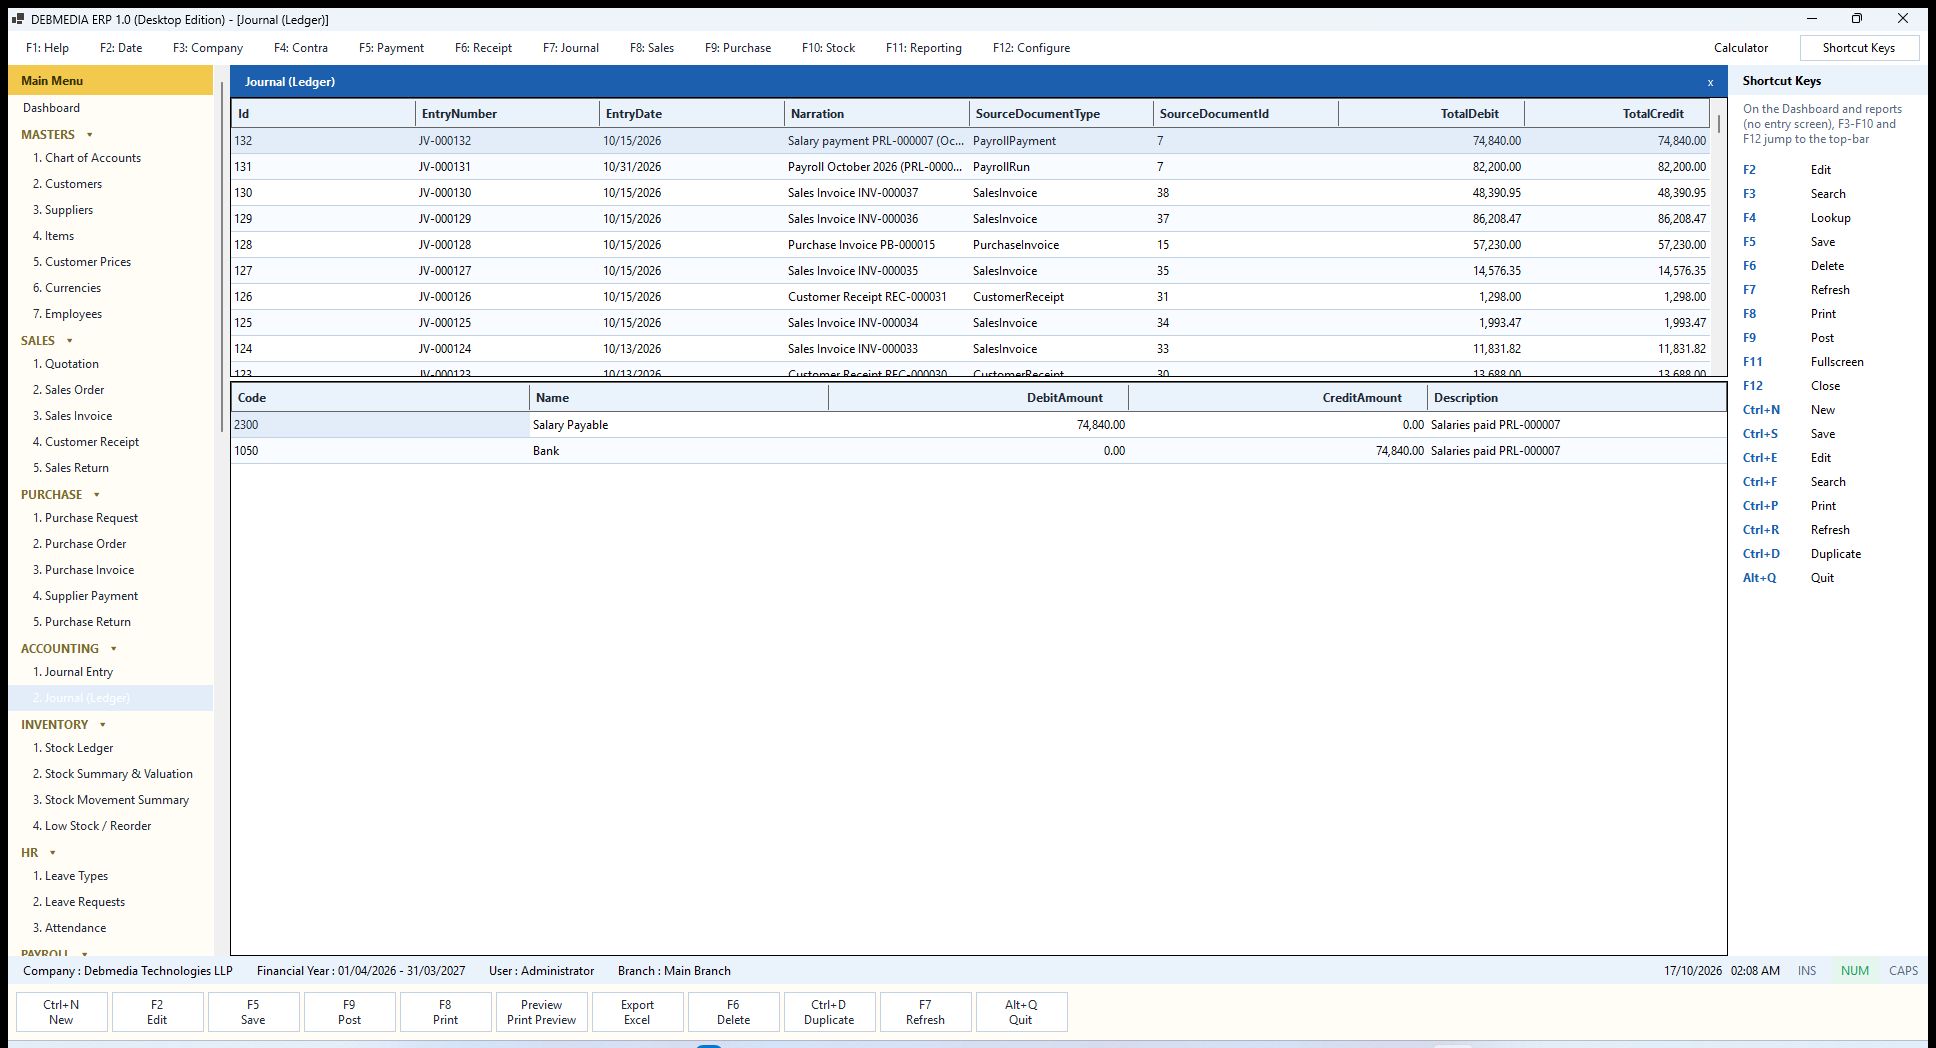The width and height of the screenshot is (1936, 1048).
Task: Collapse the ACCOUNTING section arrow
Action: tap(114, 649)
